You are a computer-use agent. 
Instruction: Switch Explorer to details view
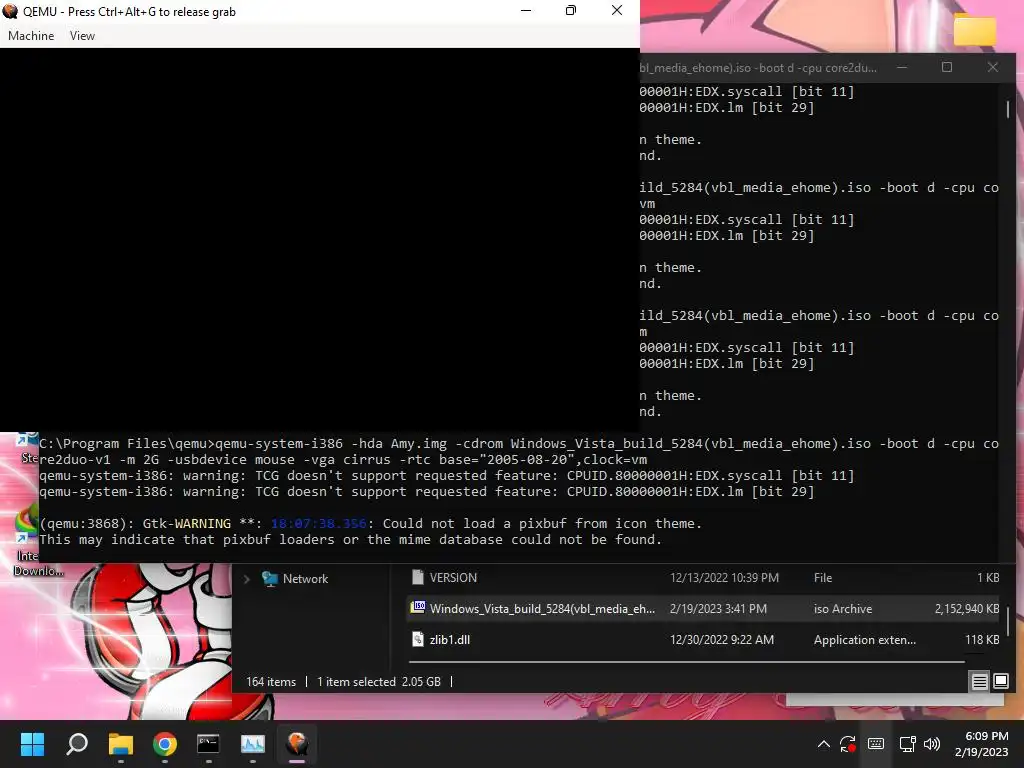click(980, 682)
